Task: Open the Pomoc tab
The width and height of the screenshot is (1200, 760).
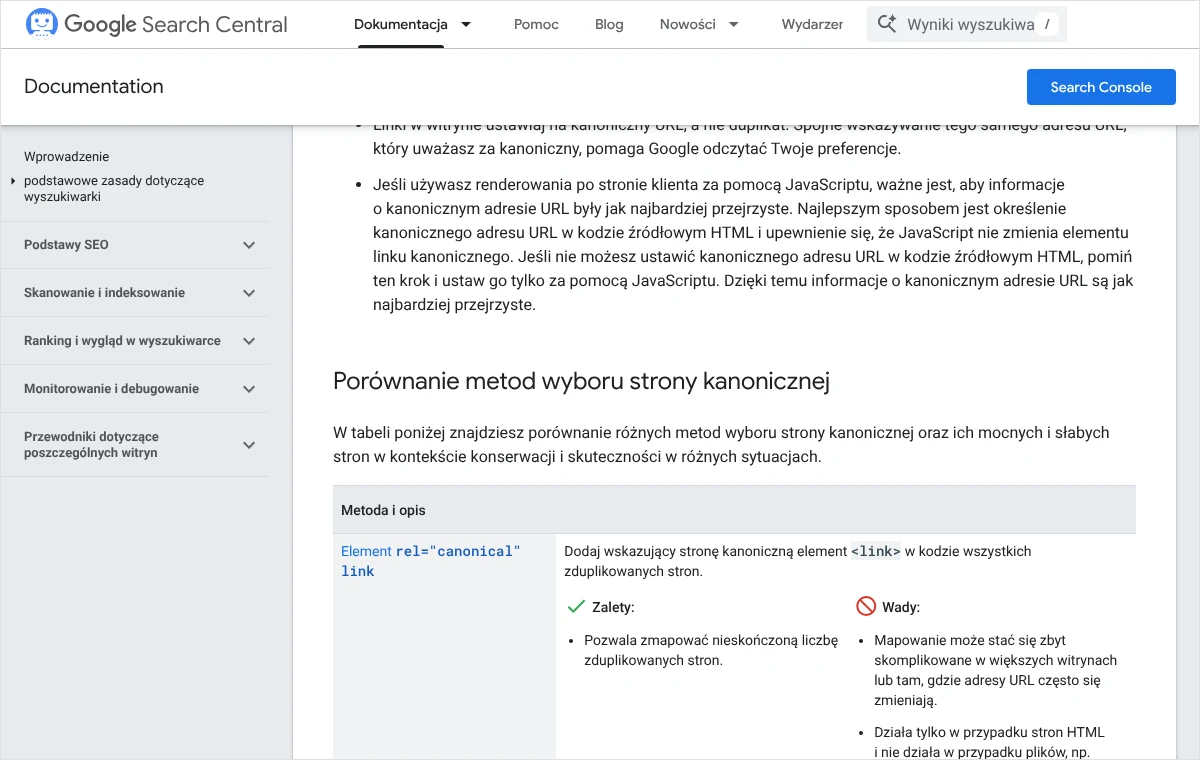Action: [x=536, y=24]
